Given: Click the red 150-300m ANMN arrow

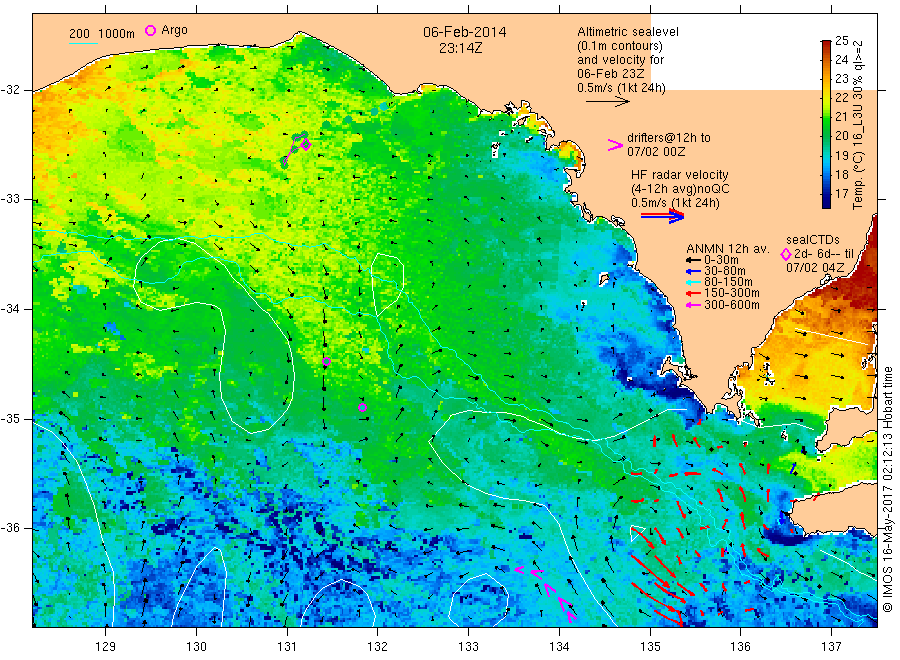Looking at the screenshot, I should click(693, 293).
